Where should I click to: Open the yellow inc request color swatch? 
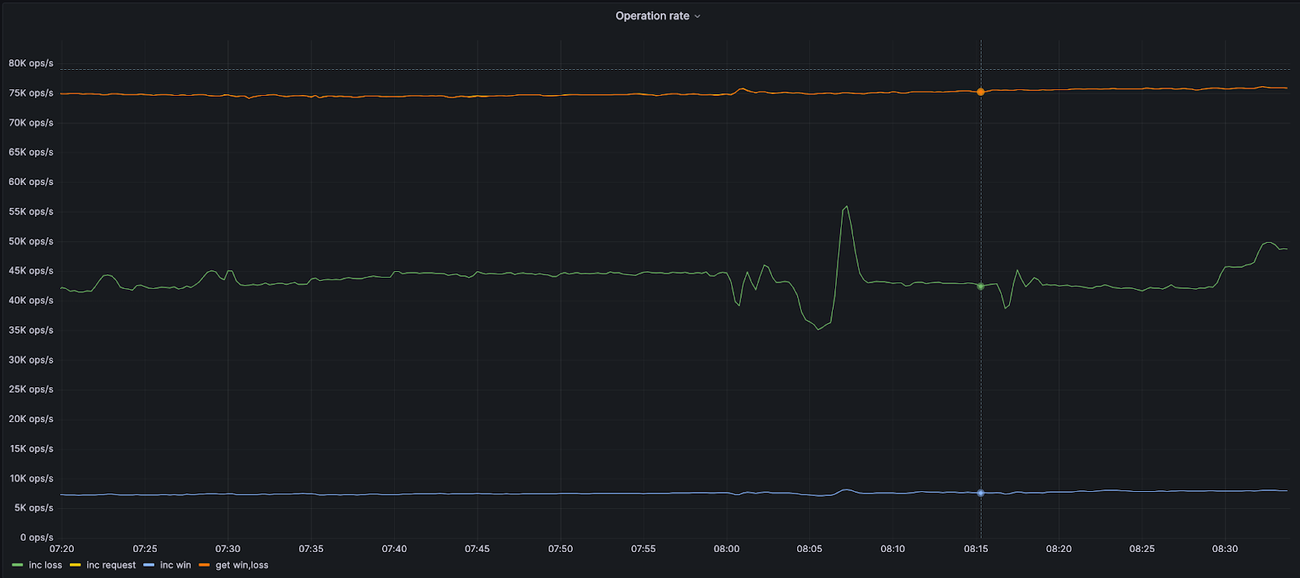pyautogui.click(x=75, y=565)
